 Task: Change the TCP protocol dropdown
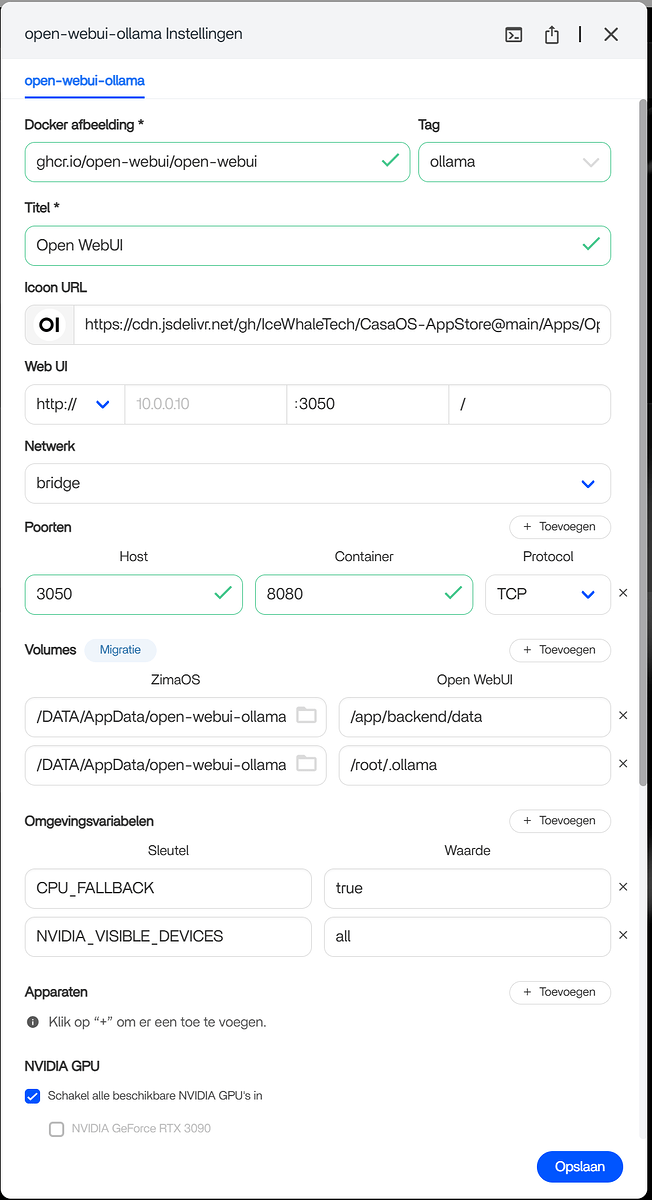coord(547,594)
